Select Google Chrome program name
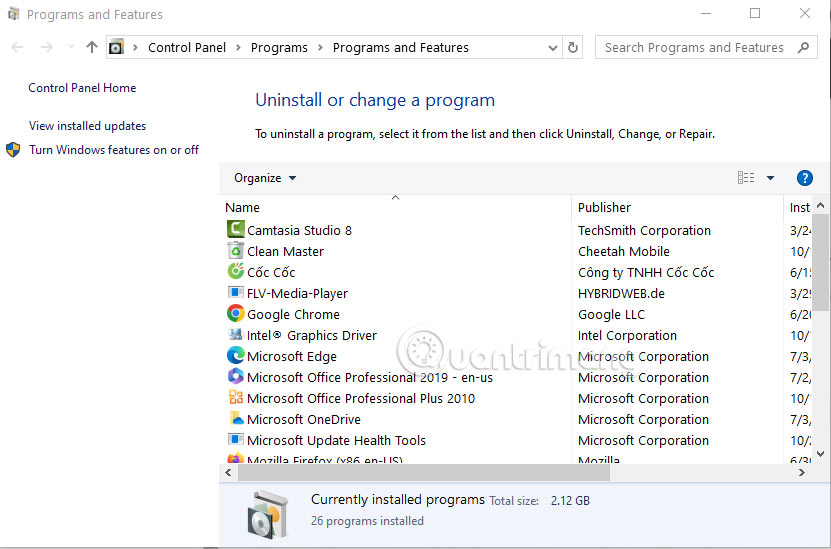Image resolution: width=831 pixels, height=549 pixels. tap(293, 314)
